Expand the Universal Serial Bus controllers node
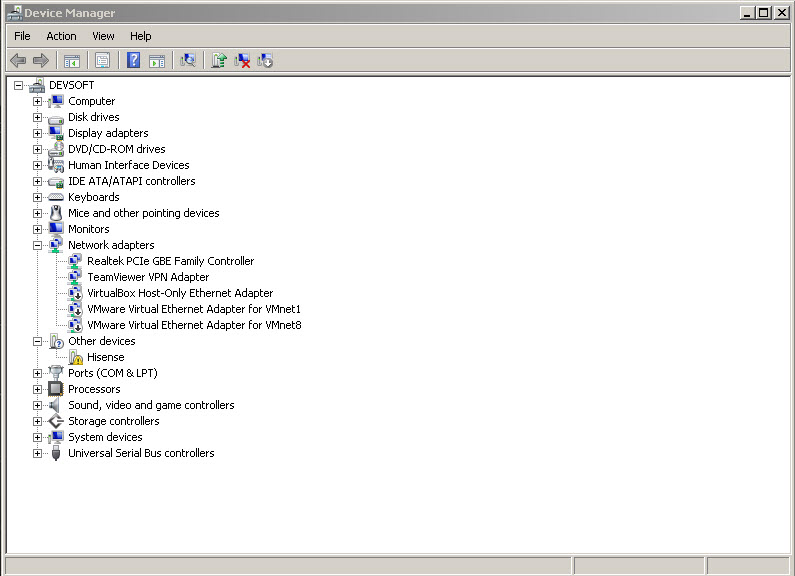The height and width of the screenshot is (576, 795). 37,453
